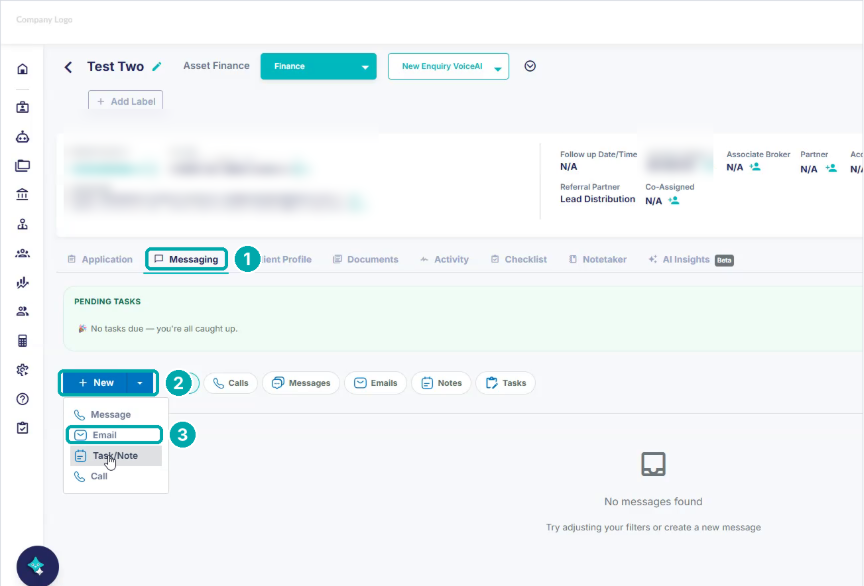The image size is (864, 586).
Task: Assign an Associate Broker via add-person icon
Action: (x=755, y=166)
